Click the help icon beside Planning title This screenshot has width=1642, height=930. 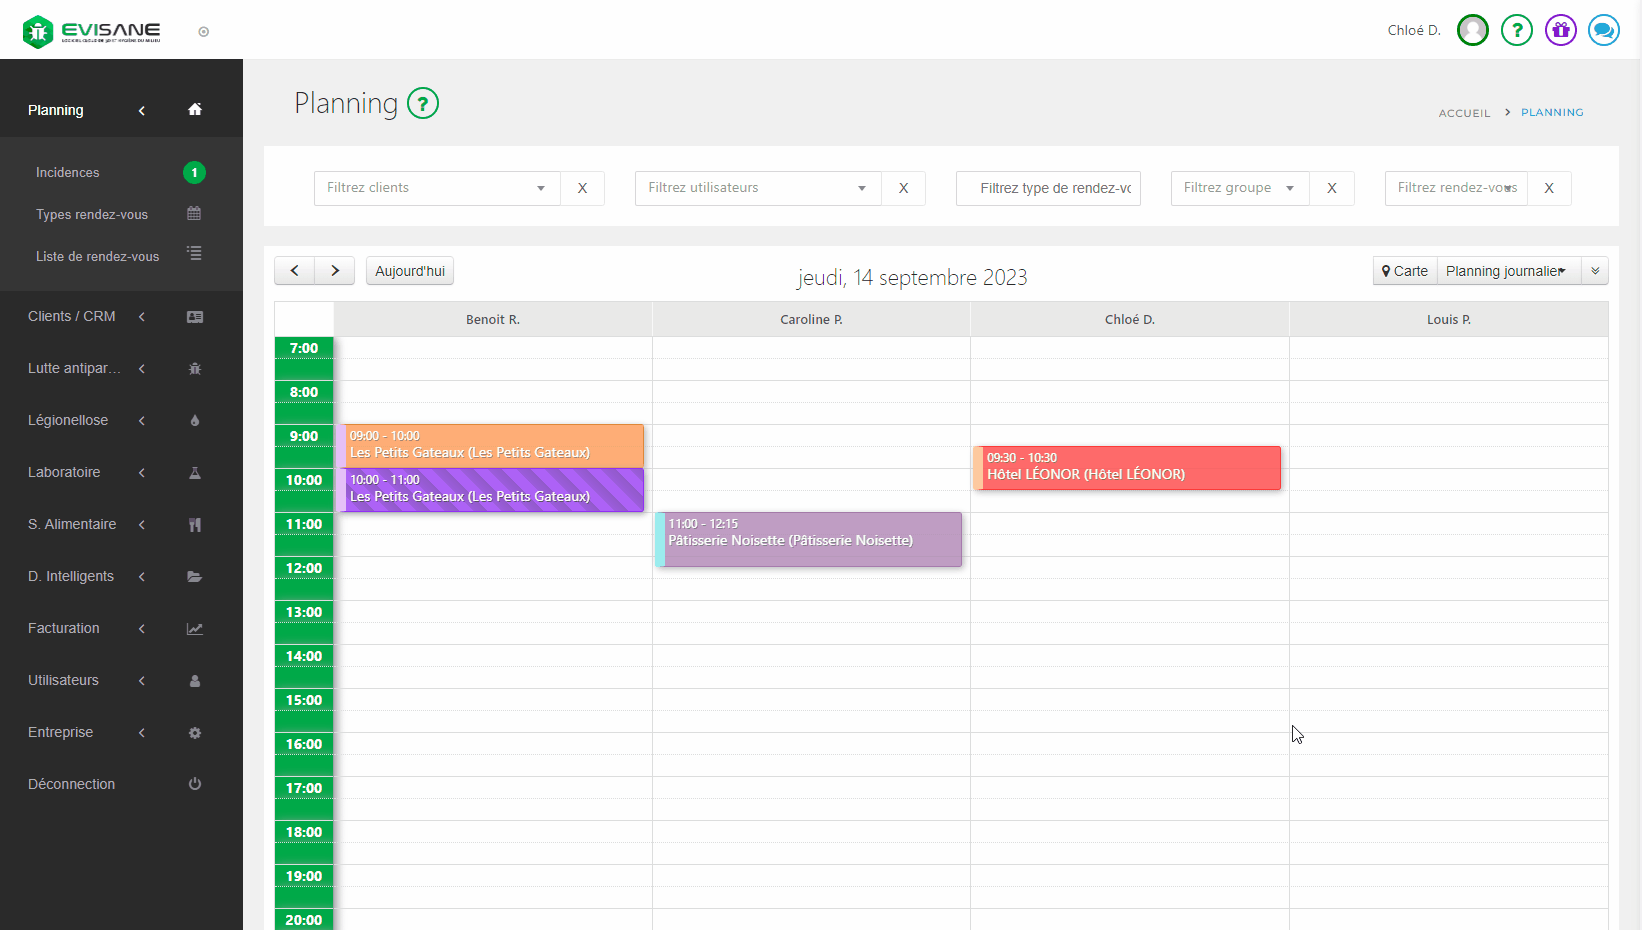[x=423, y=103]
